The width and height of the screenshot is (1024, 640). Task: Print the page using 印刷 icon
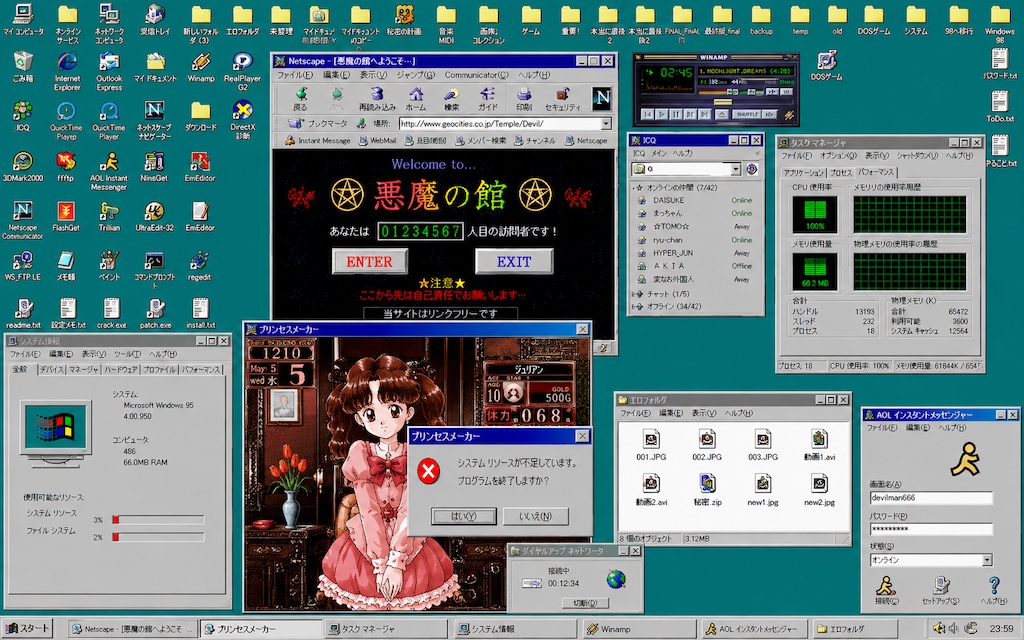point(524,99)
